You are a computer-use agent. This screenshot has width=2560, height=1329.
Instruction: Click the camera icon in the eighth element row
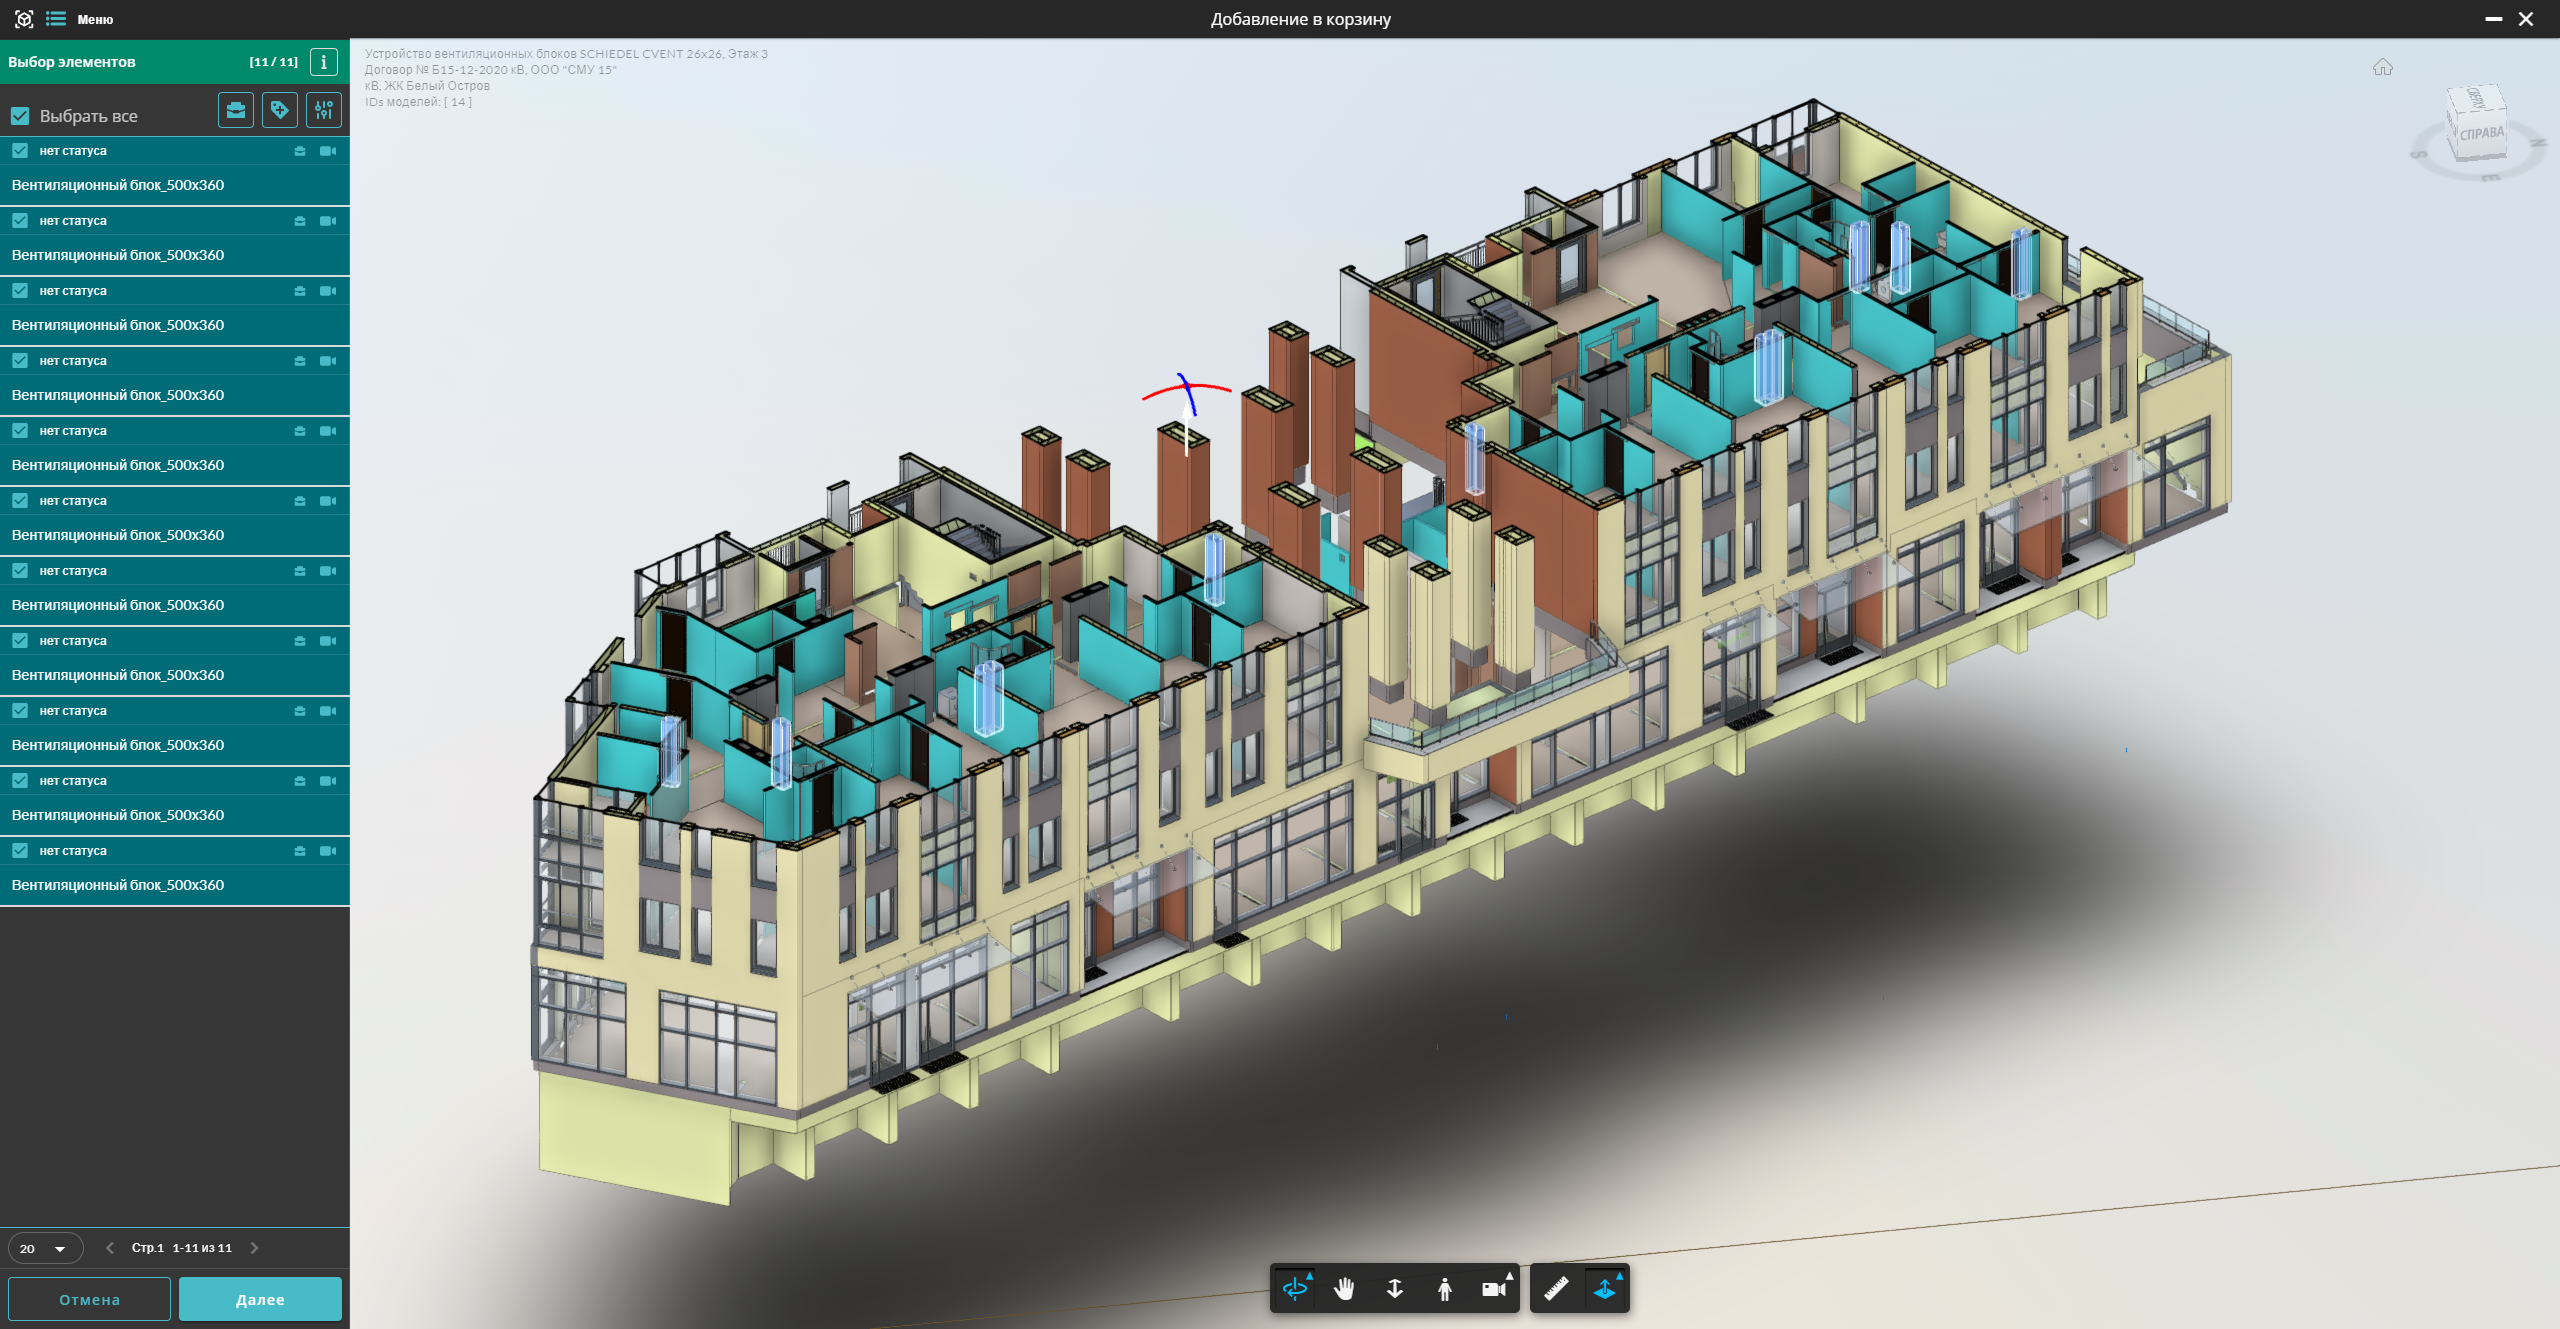pyautogui.click(x=328, y=641)
